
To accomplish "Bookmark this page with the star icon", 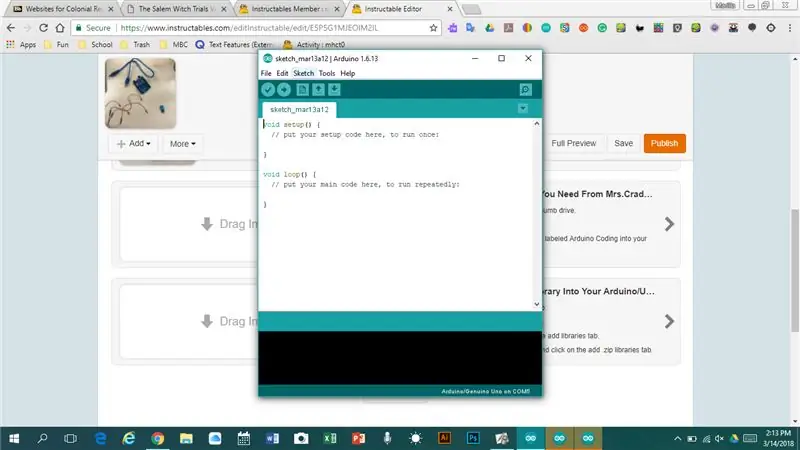I will (433, 28).
